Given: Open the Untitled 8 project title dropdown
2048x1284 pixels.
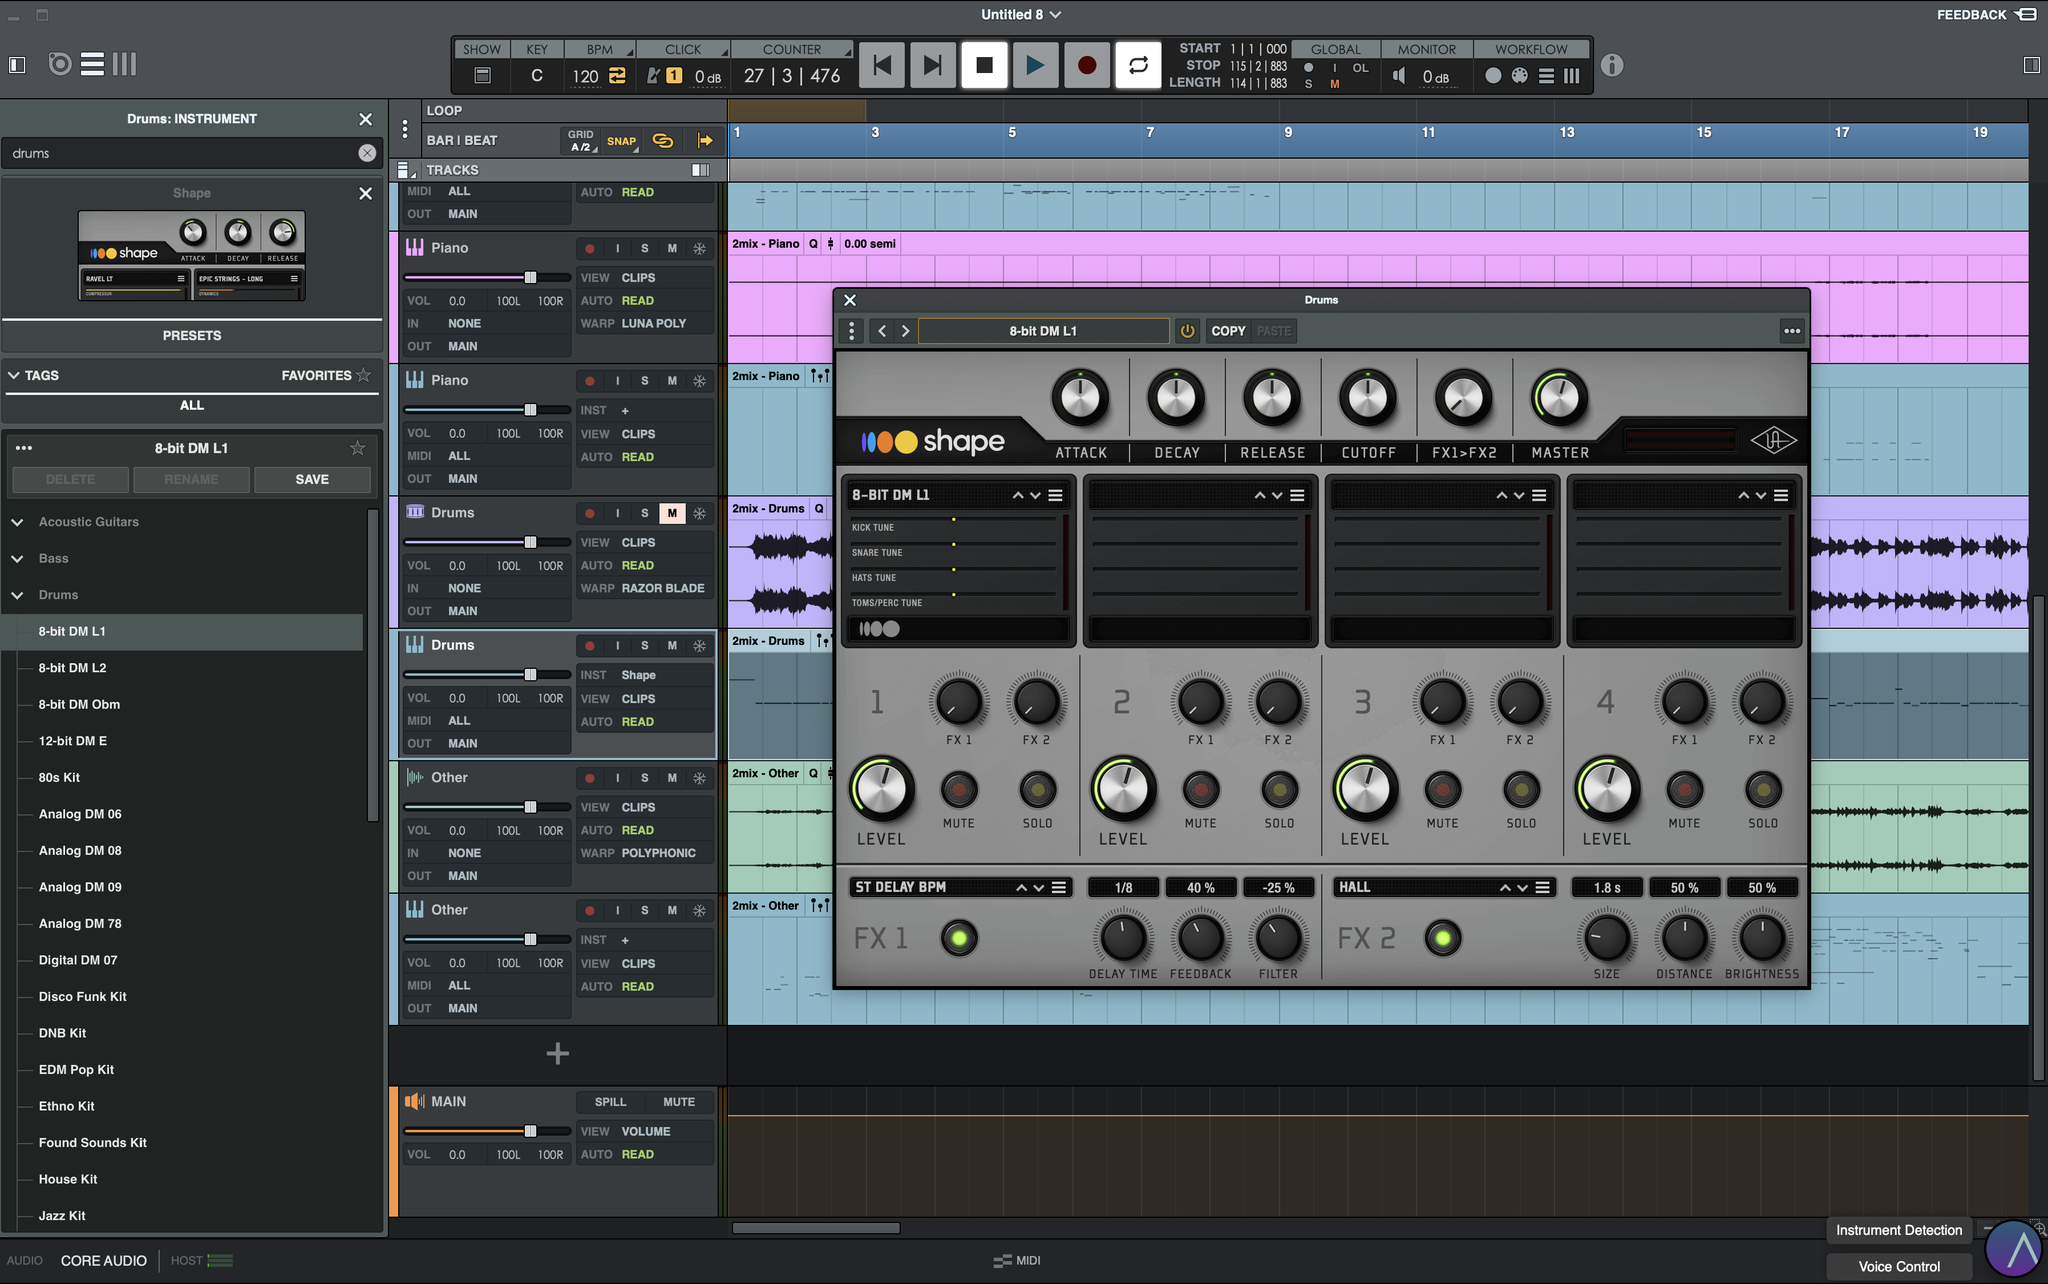Looking at the screenshot, I should click(1021, 14).
